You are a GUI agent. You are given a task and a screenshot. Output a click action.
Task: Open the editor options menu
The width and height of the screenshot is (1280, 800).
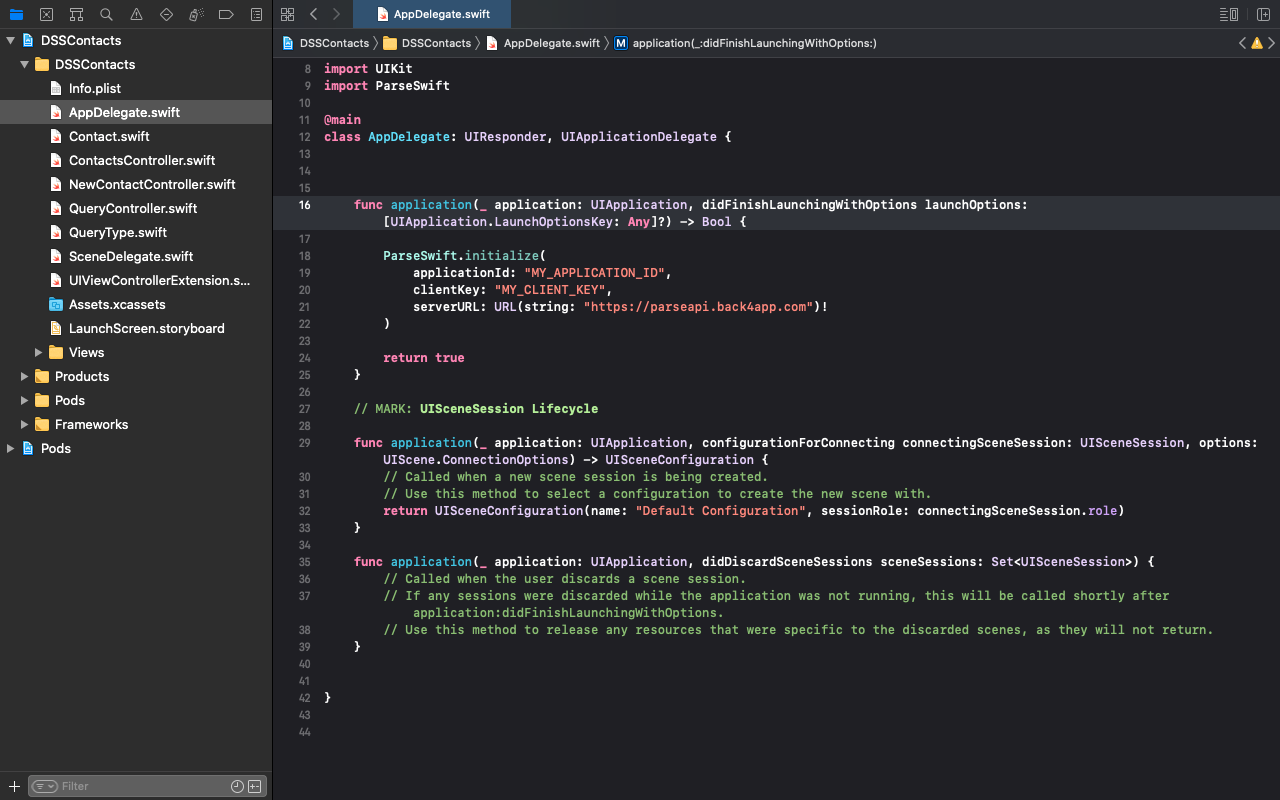coord(1229,14)
